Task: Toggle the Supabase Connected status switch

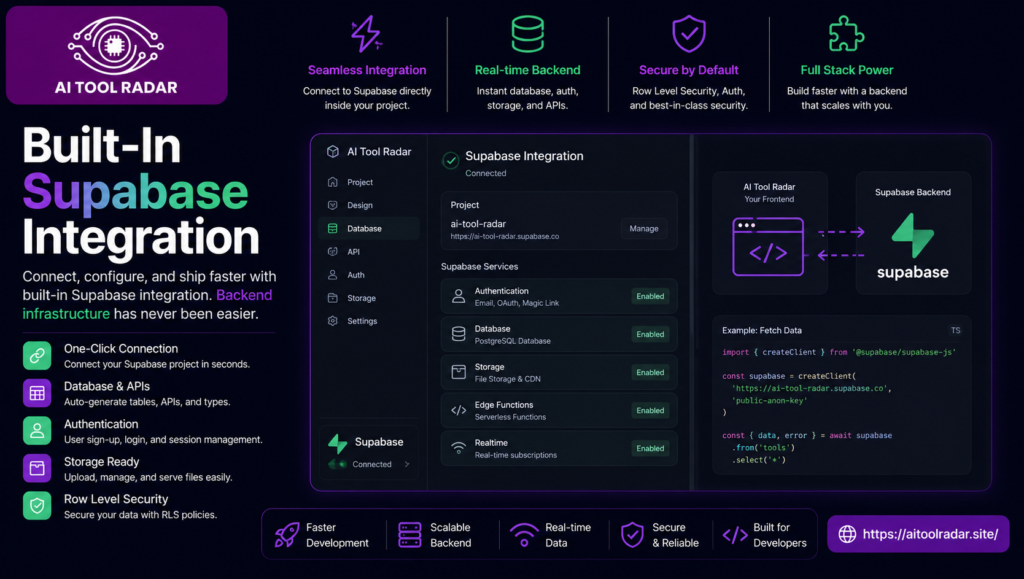Action: tap(338, 464)
